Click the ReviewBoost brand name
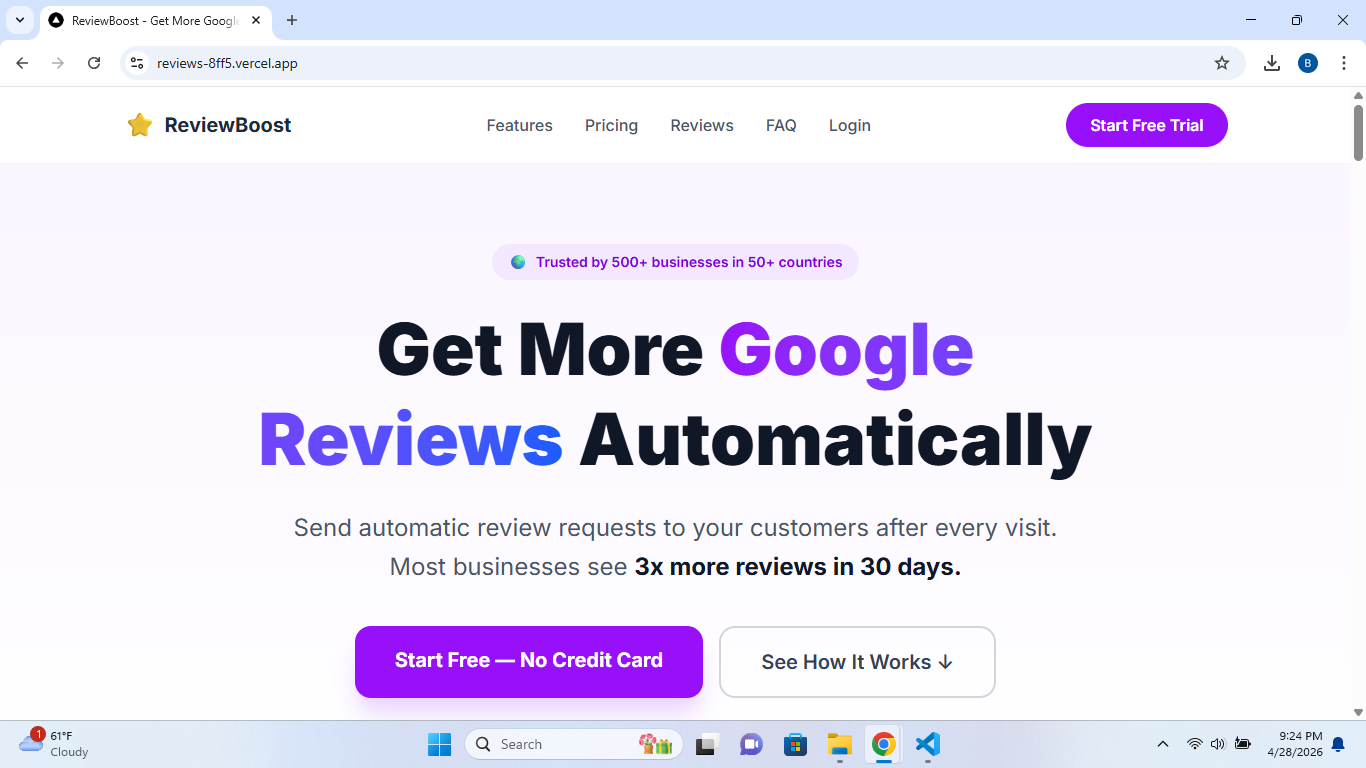The height and width of the screenshot is (768, 1366). pyautogui.click(x=228, y=125)
